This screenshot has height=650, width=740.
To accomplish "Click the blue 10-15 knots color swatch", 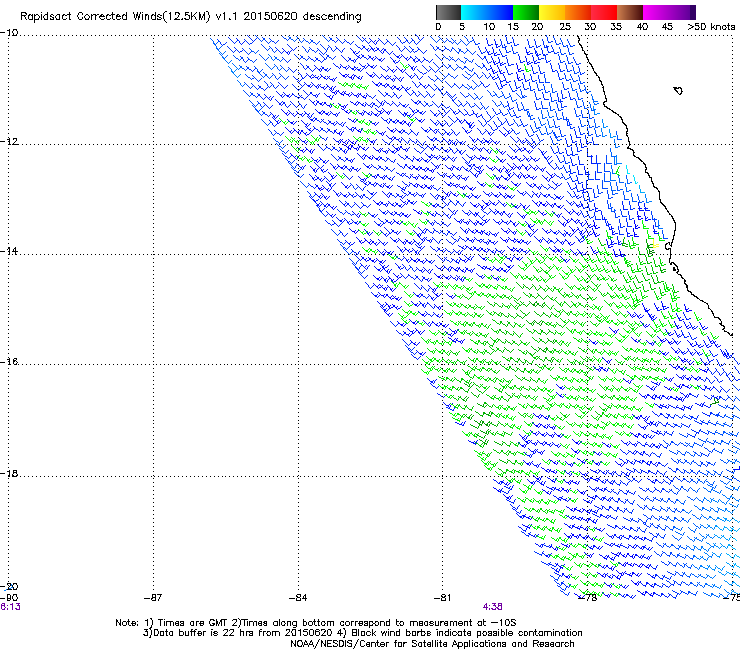I will tap(500, 12).
